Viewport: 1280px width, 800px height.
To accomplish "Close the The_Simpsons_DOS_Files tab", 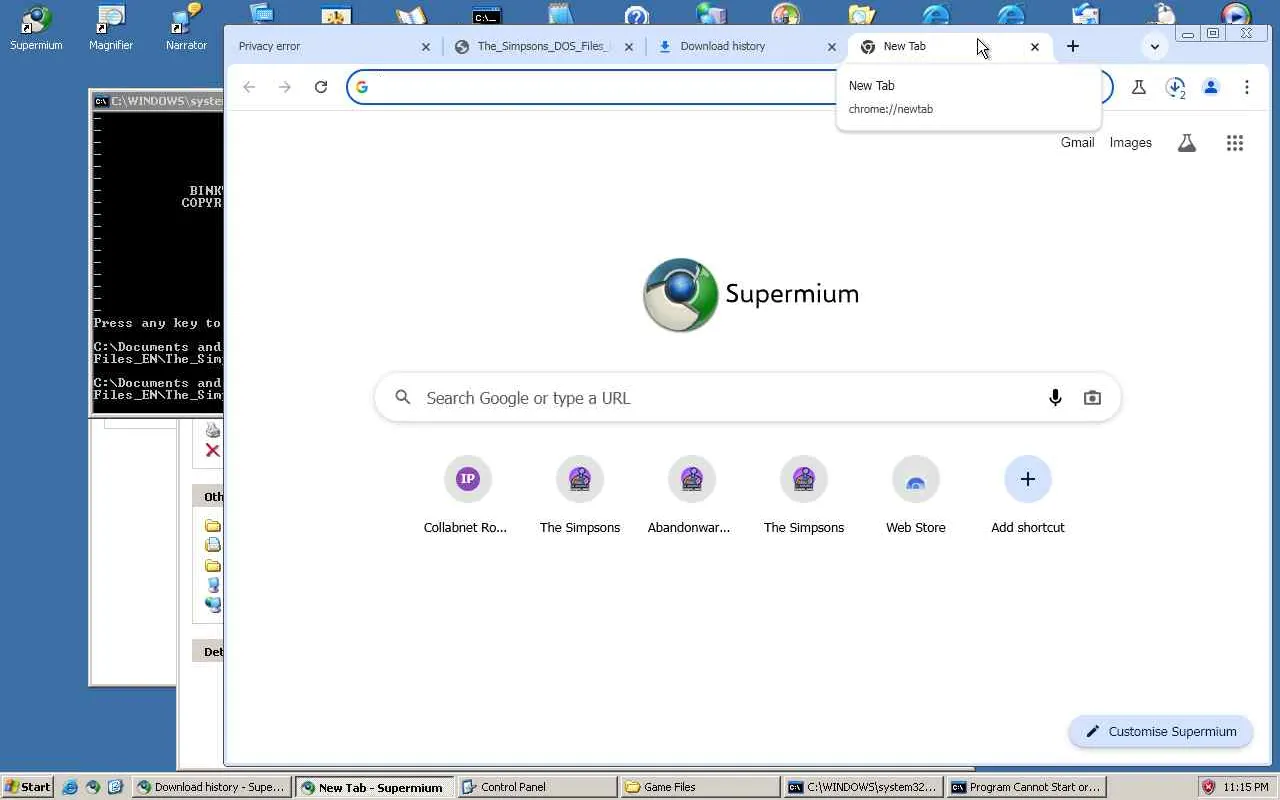I will (629, 46).
